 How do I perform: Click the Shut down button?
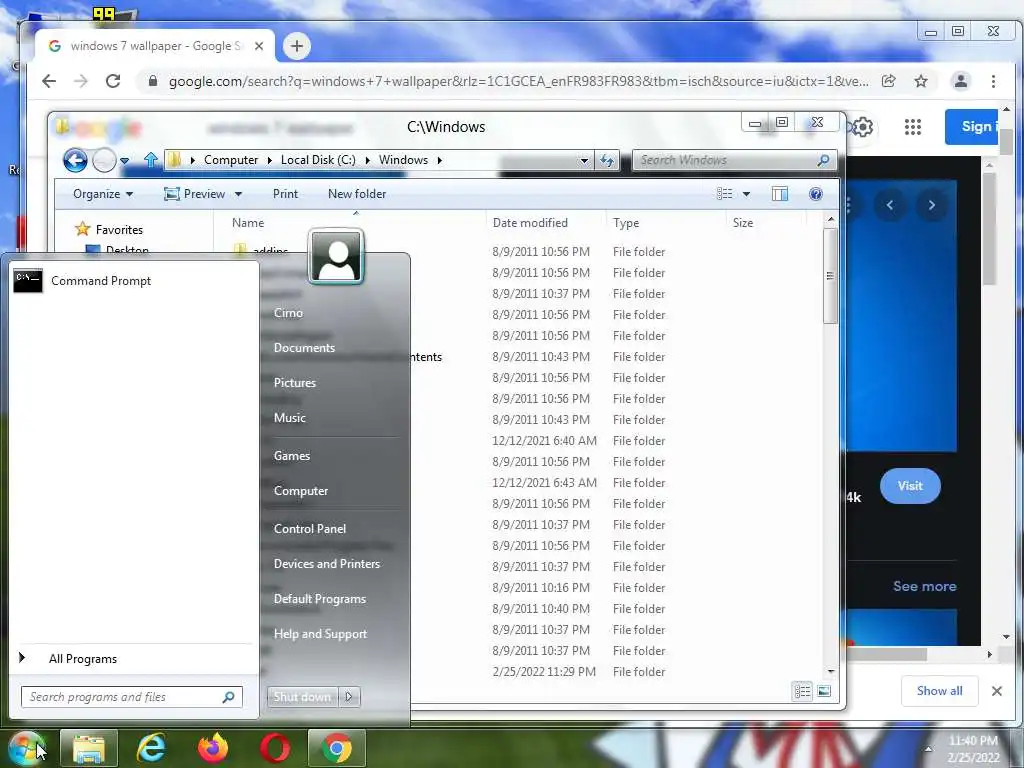point(302,697)
